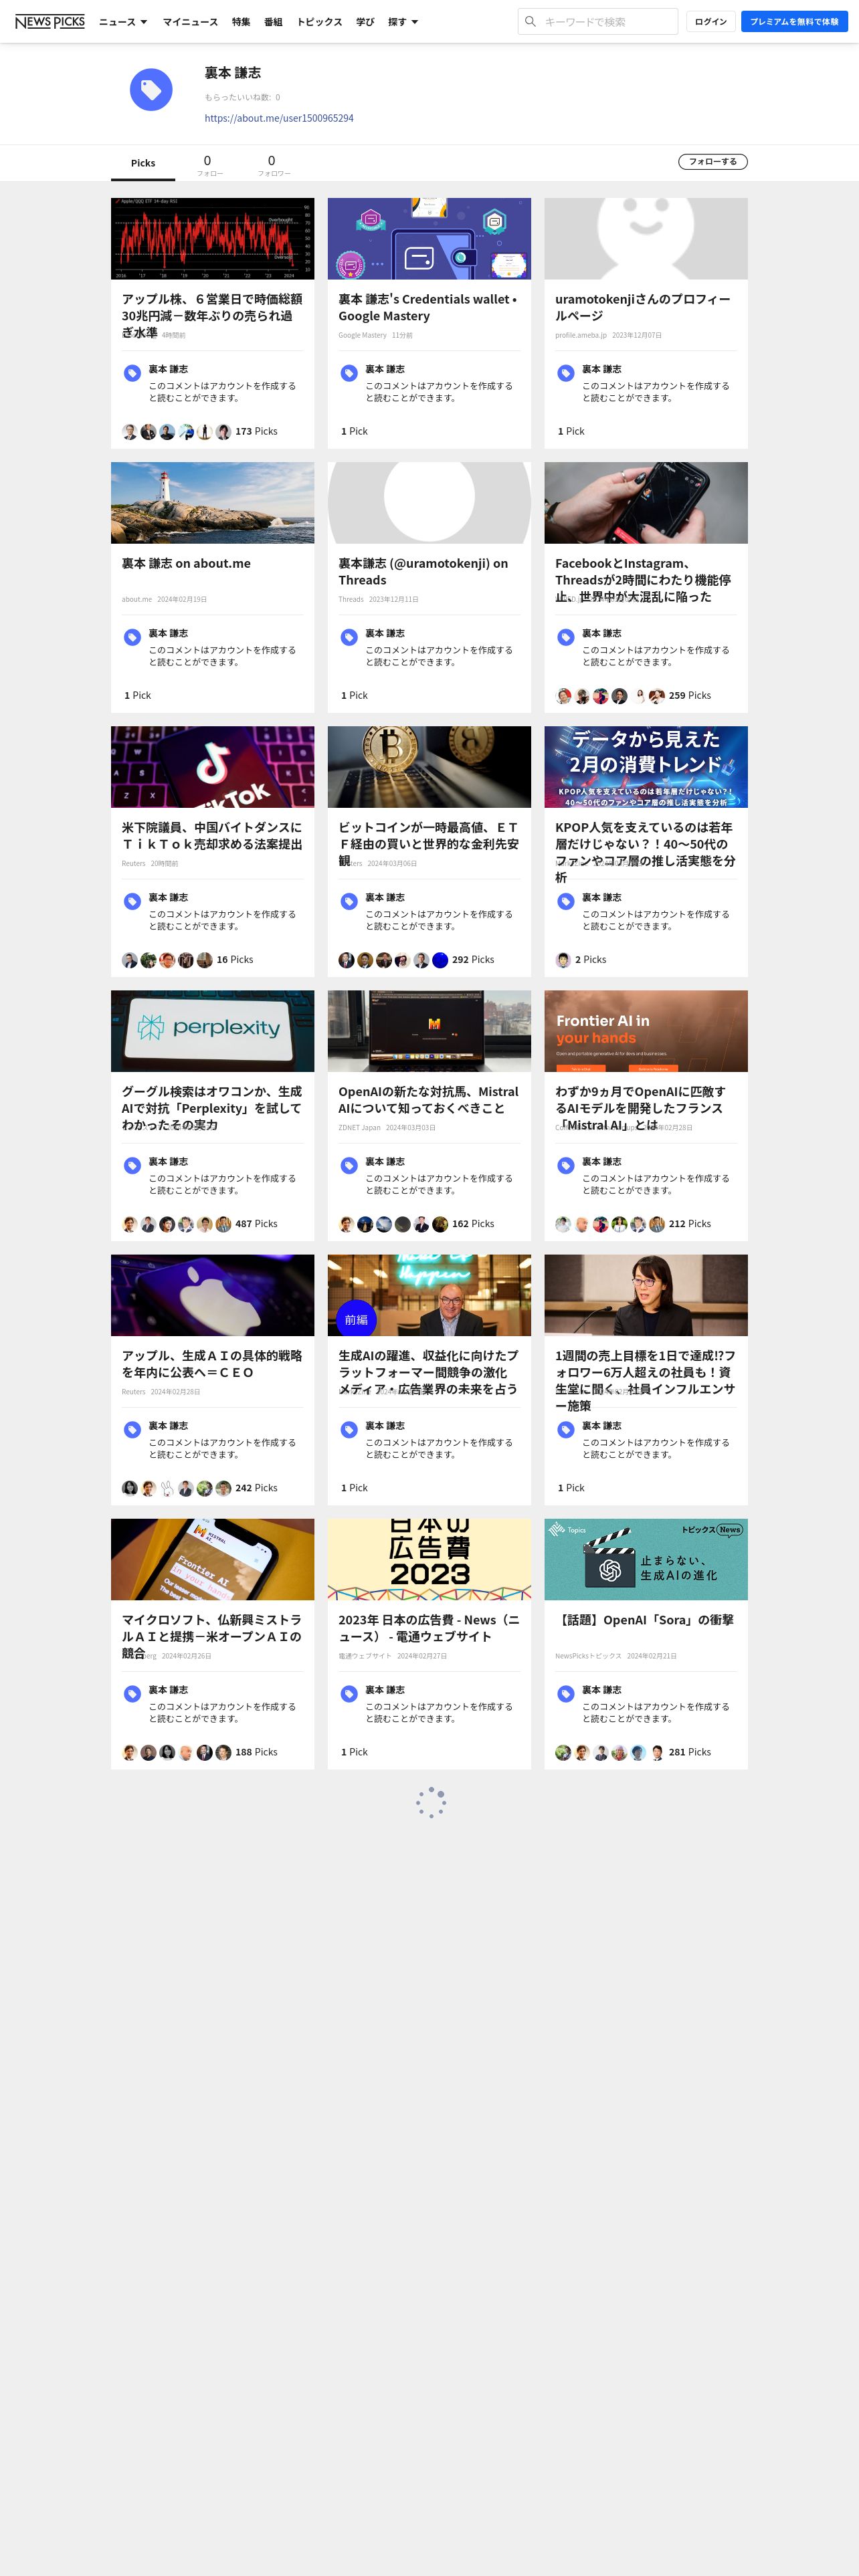
Task: Open the Threads uramotokenji article title
Action: click(x=423, y=571)
